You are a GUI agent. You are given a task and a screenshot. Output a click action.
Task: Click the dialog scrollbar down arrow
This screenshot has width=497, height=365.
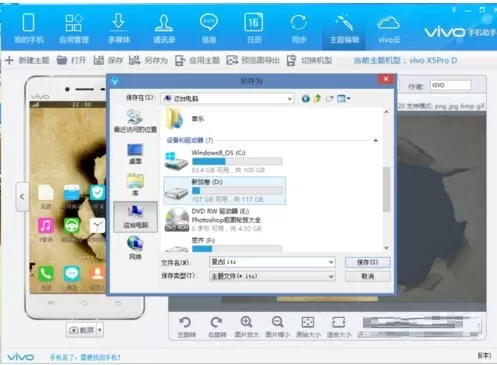click(x=386, y=248)
